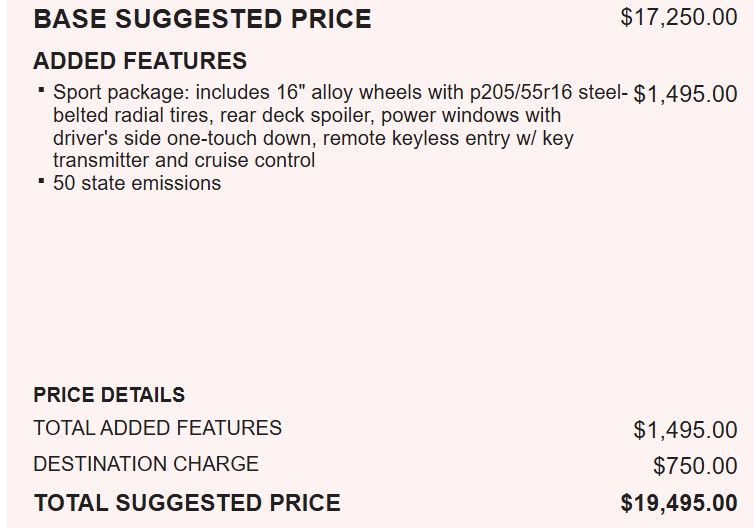Click the "power windows" text

coord(444,115)
